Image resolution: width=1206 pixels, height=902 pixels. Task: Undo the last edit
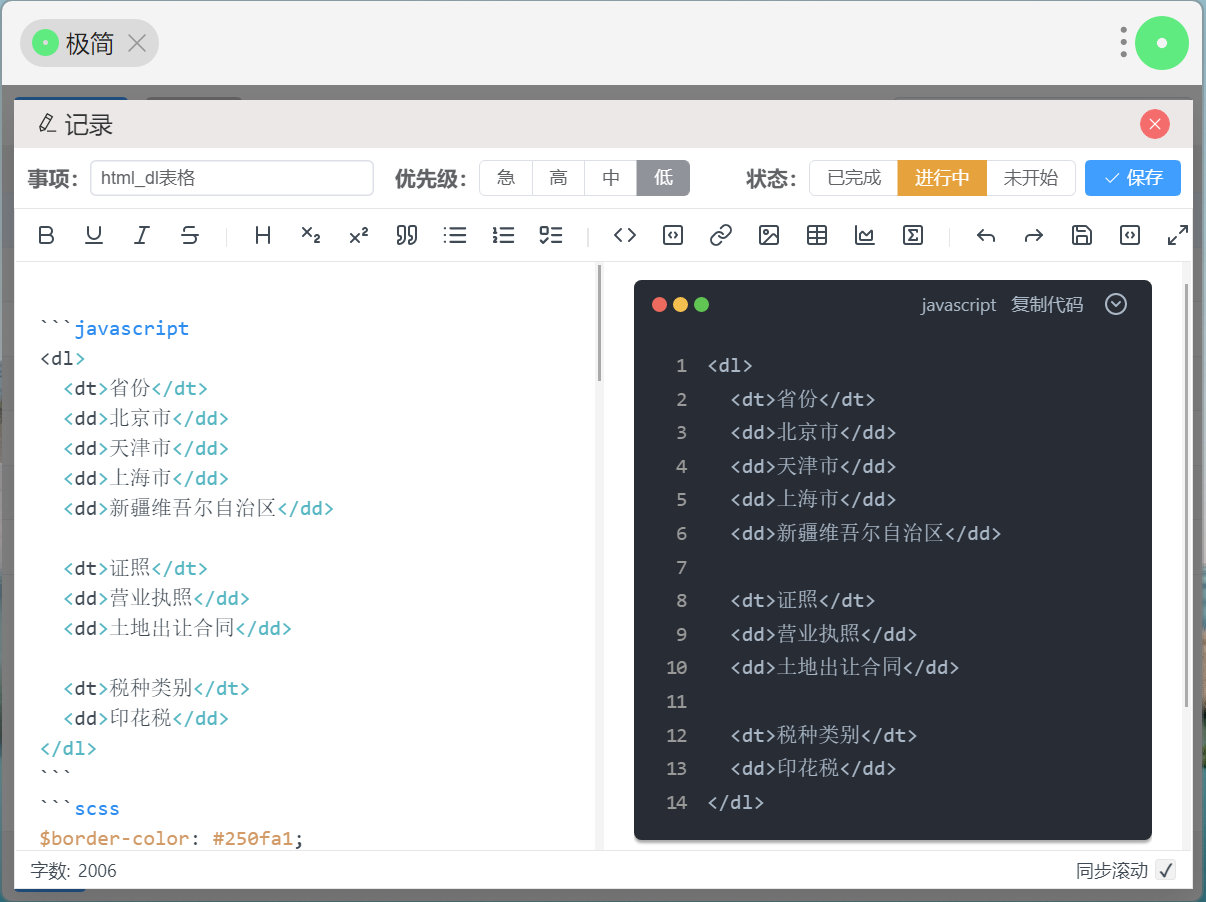click(x=986, y=235)
